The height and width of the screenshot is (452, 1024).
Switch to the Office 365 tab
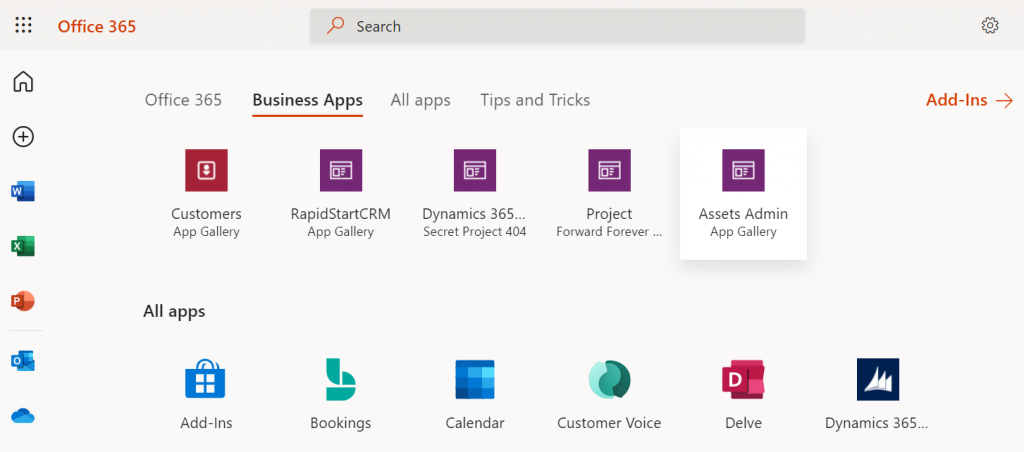click(184, 100)
